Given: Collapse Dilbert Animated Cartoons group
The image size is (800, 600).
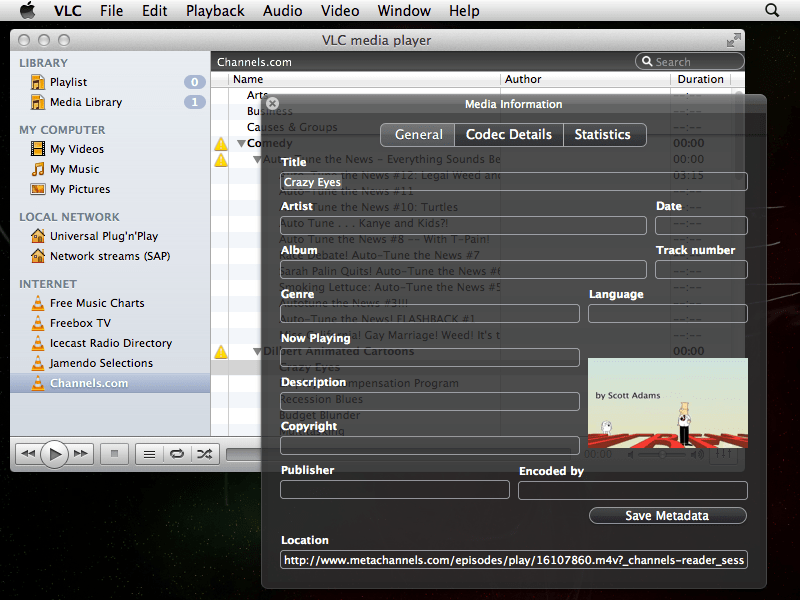Looking at the screenshot, I should pos(258,352).
